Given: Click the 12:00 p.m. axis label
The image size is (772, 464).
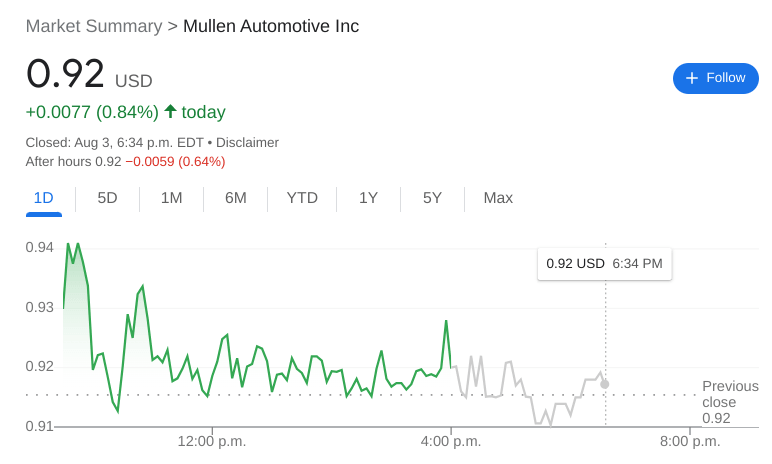Looking at the screenshot, I should click(x=212, y=441).
